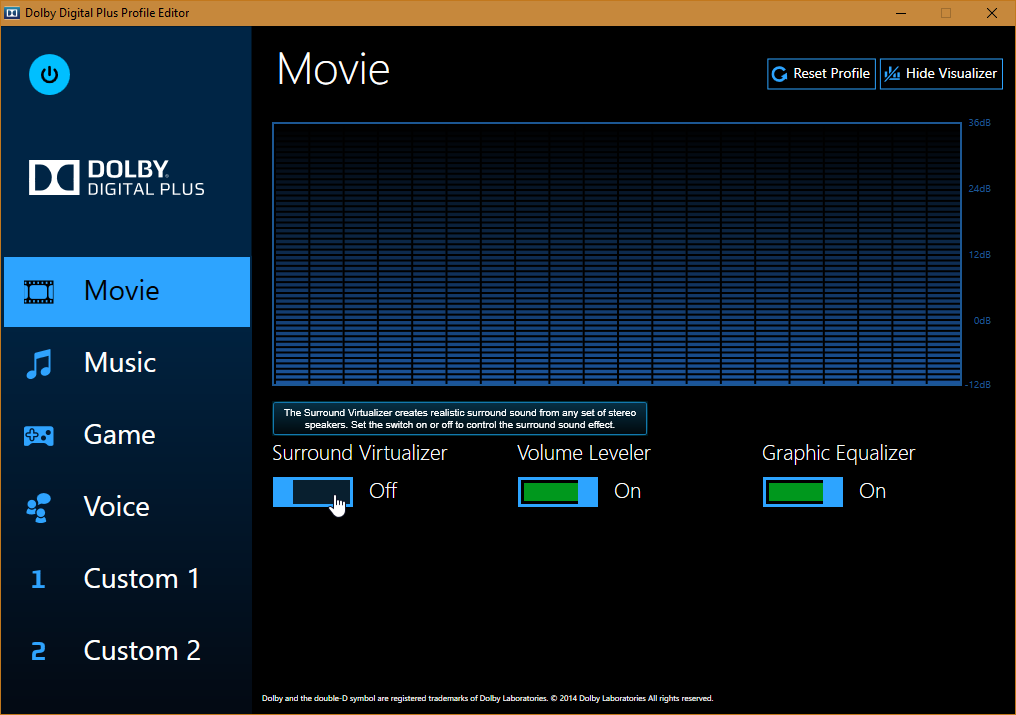Click the On label beside Volume Leveler
This screenshot has height=715, width=1016.
point(627,491)
